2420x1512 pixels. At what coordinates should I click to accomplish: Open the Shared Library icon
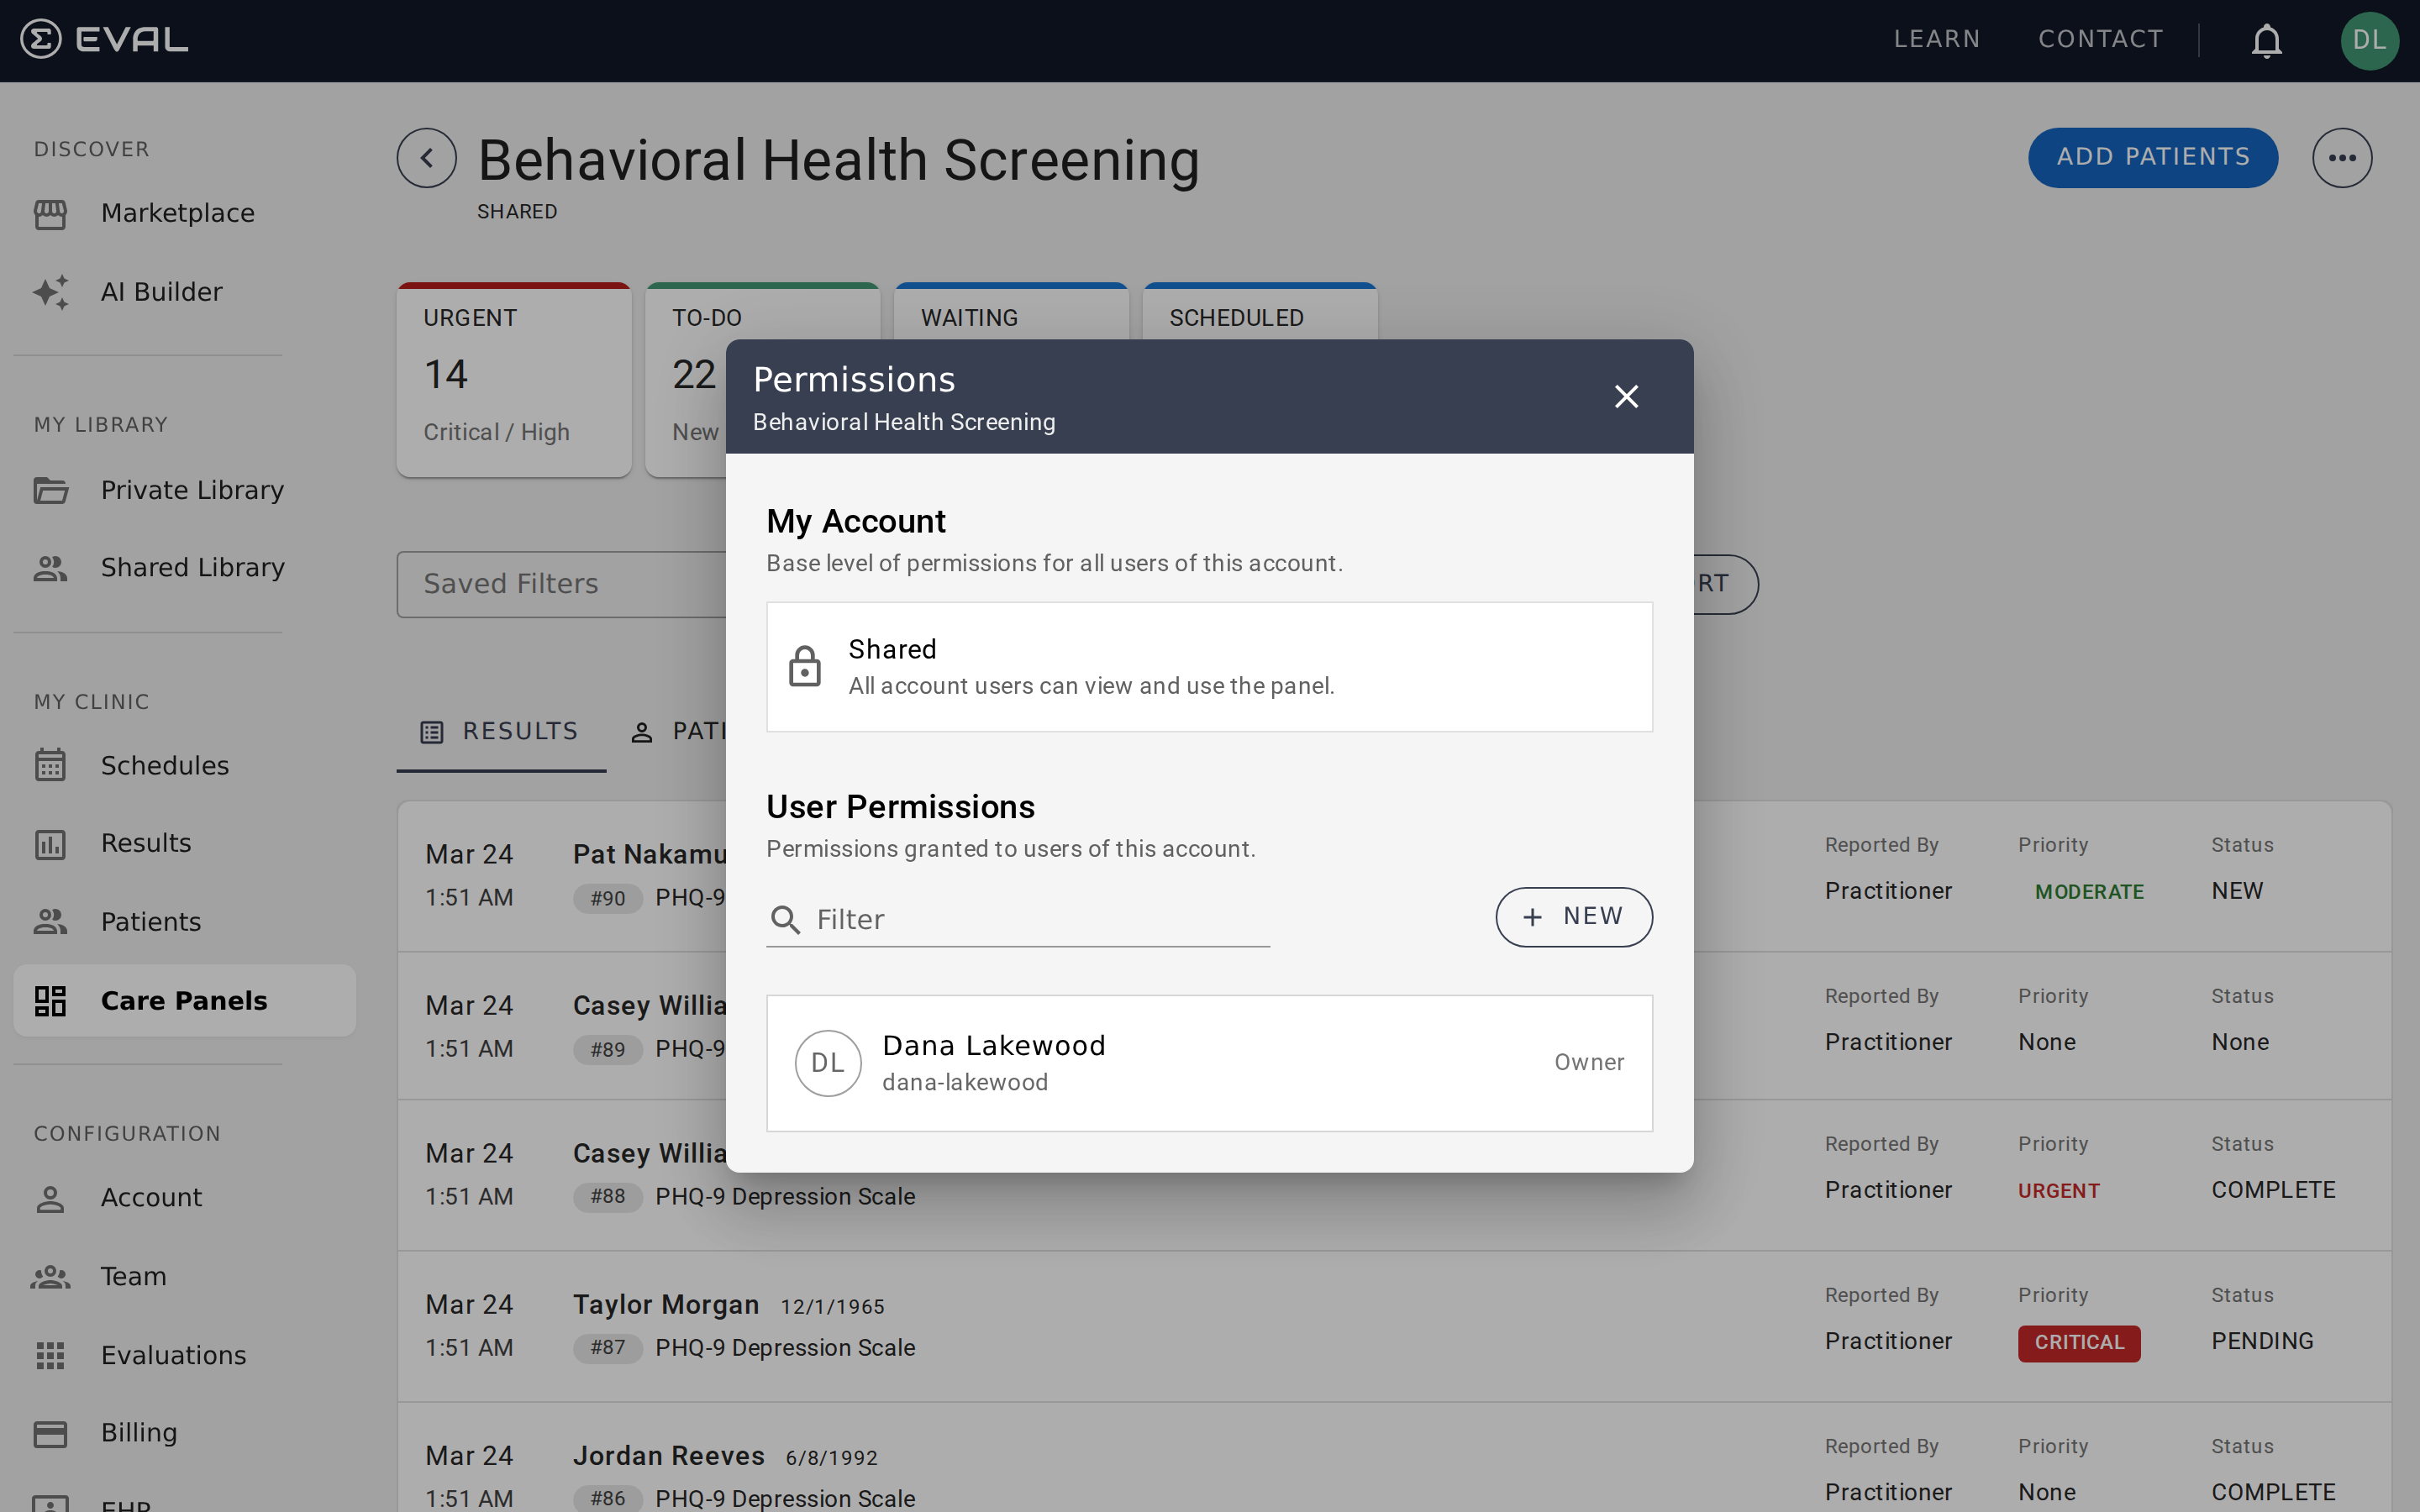pyautogui.click(x=52, y=567)
